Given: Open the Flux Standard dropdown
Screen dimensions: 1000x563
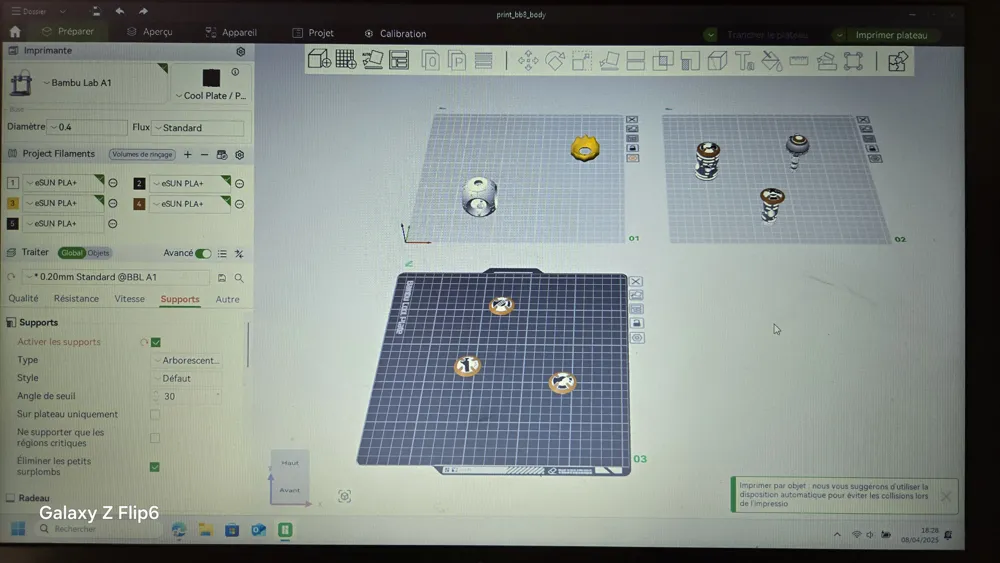Looking at the screenshot, I should 198,128.
